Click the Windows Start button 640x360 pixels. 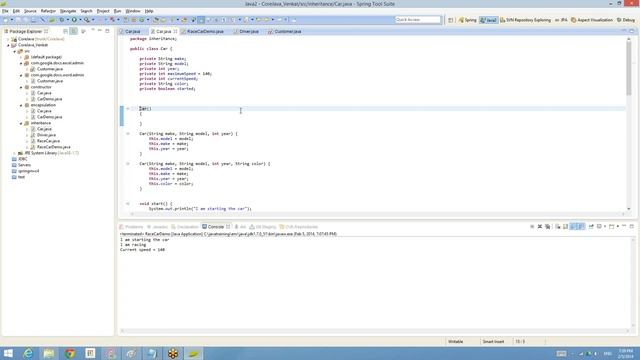(8, 353)
